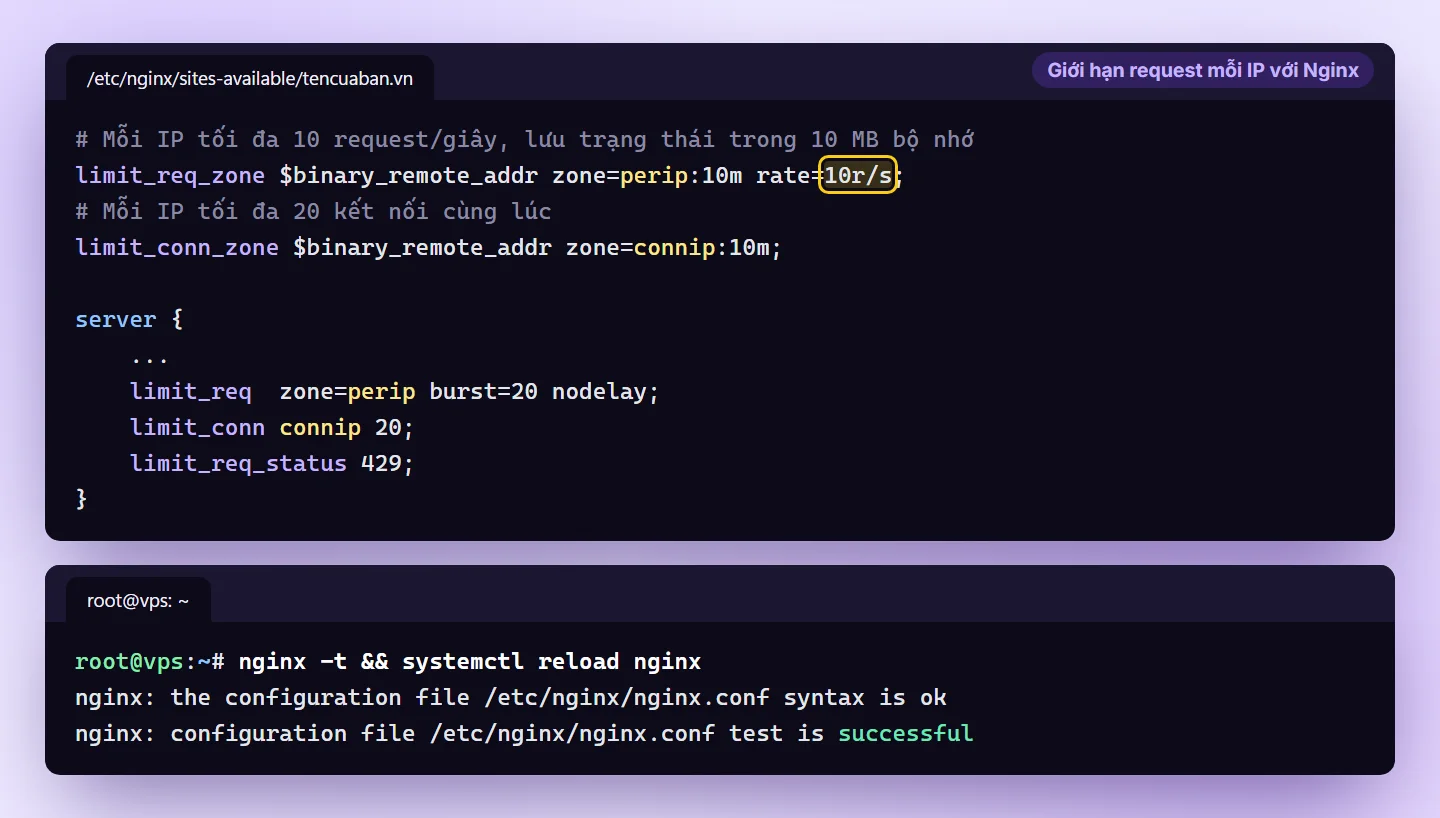Click the "server" block keyword

pyautogui.click(x=116, y=320)
